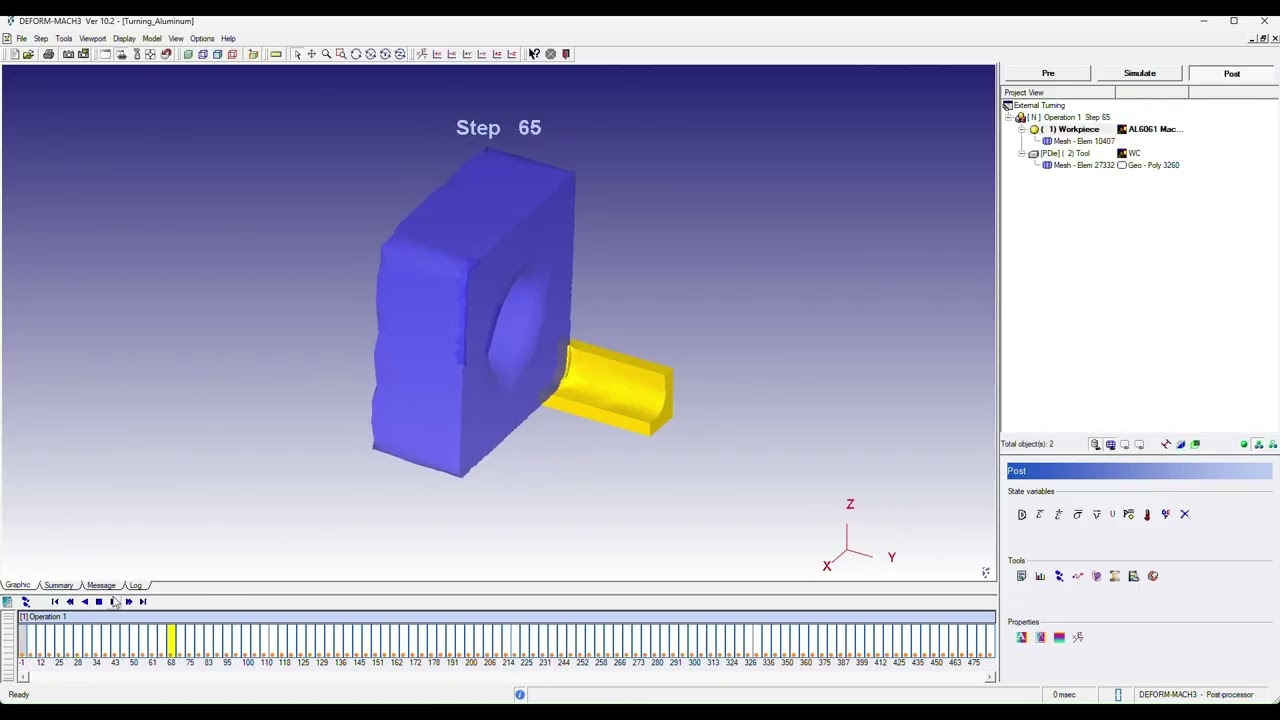This screenshot has height=720, width=1280.
Task: Toggle Workpiece yellow circle visibility
Action: (1034, 129)
